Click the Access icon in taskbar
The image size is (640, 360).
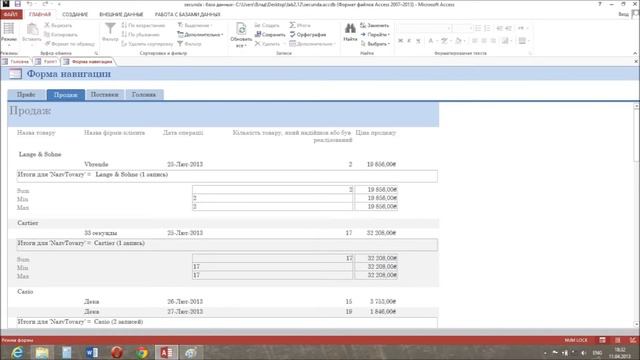tap(166, 353)
